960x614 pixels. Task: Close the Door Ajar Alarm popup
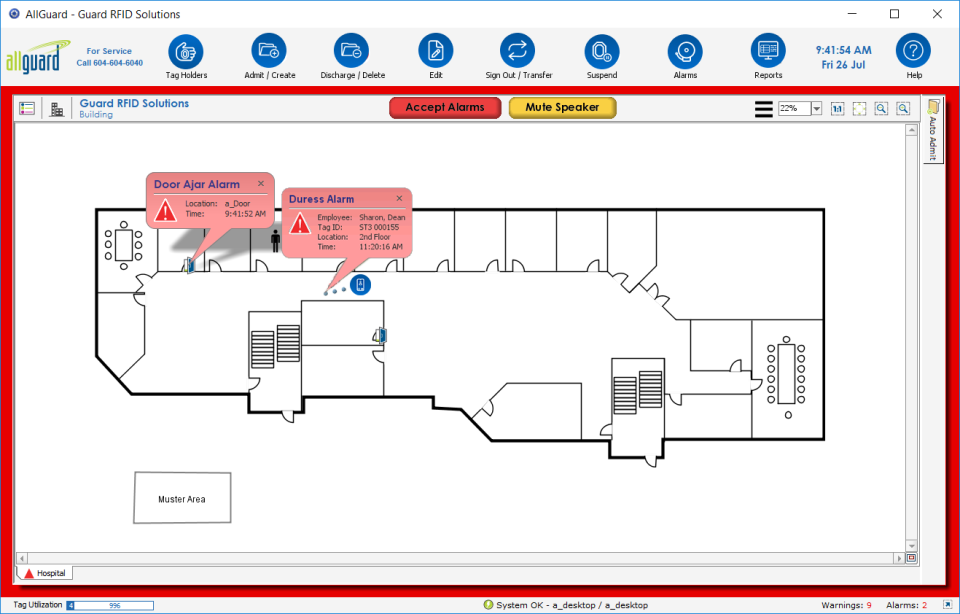[x=261, y=184]
